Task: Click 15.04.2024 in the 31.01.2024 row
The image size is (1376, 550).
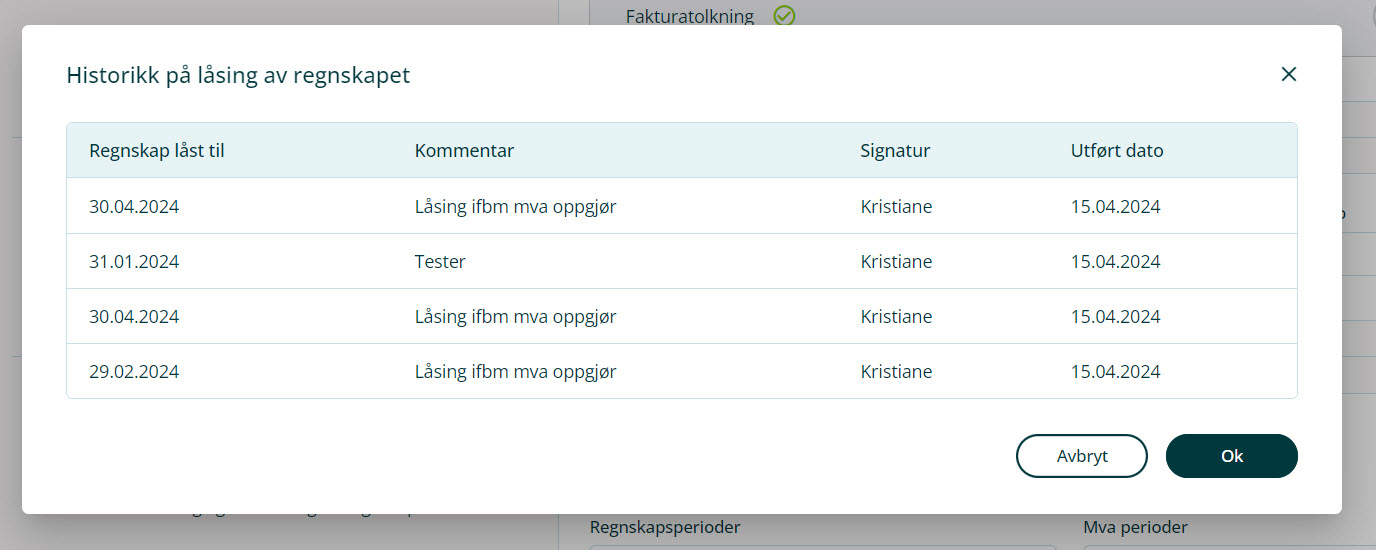Action: (x=1115, y=262)
